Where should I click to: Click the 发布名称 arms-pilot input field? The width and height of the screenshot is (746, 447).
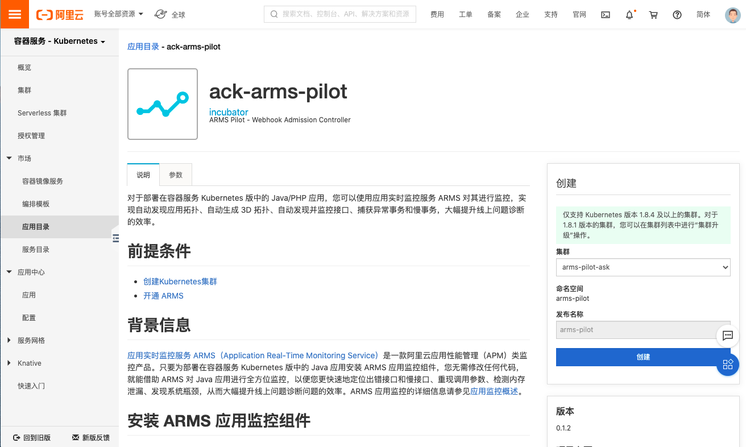(x=643, y=330)
